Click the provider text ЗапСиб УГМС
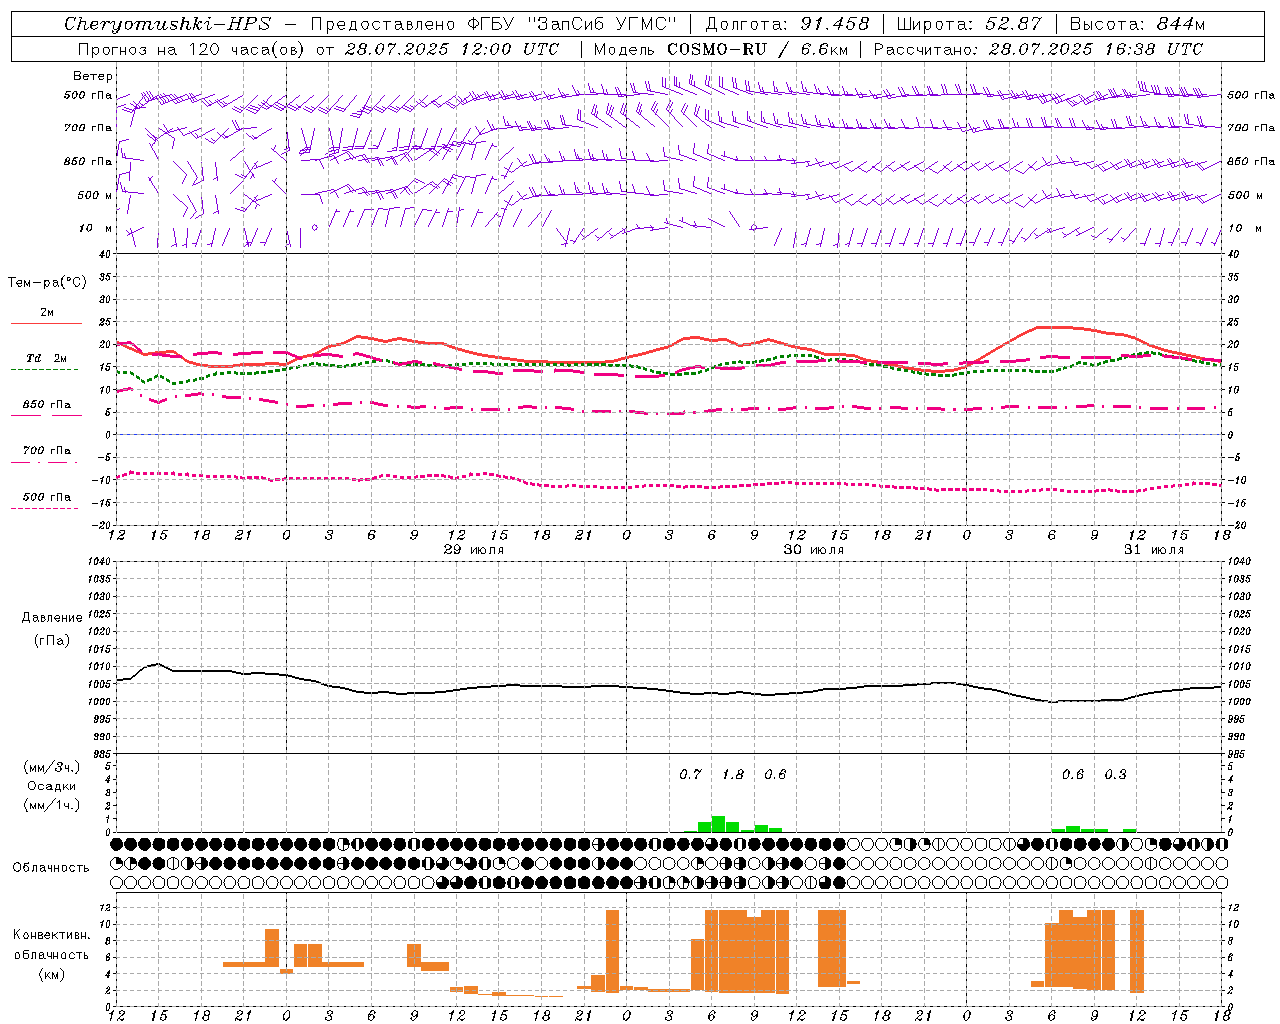 click(x=603, y=24)
